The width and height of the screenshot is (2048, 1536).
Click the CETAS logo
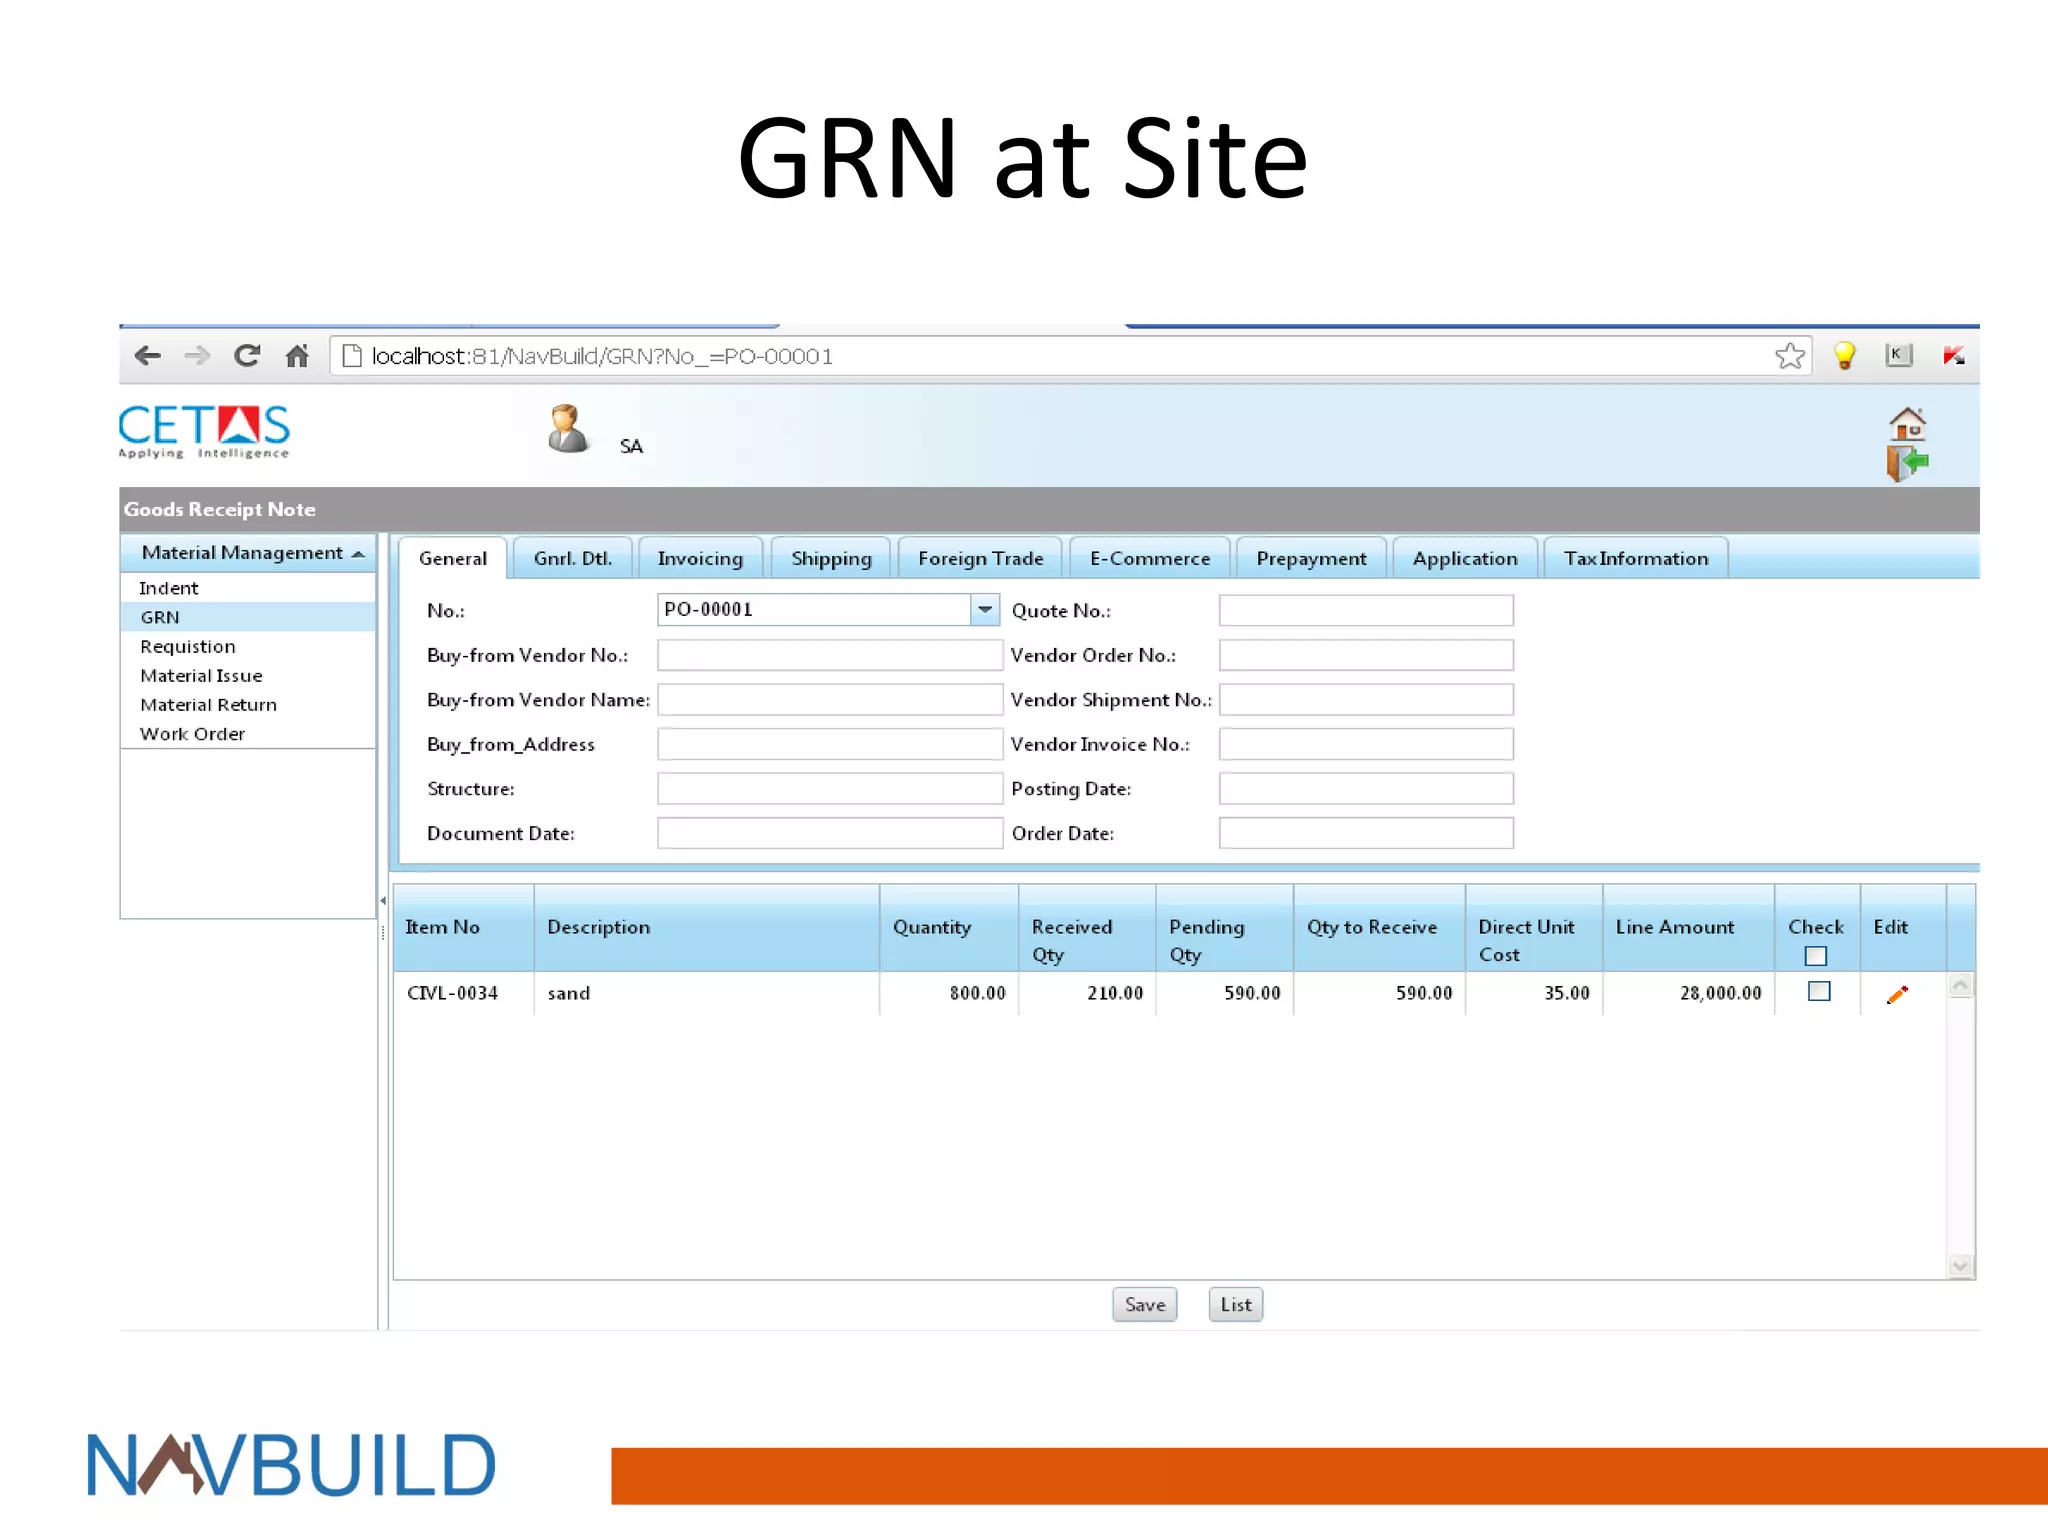point(204,432)
